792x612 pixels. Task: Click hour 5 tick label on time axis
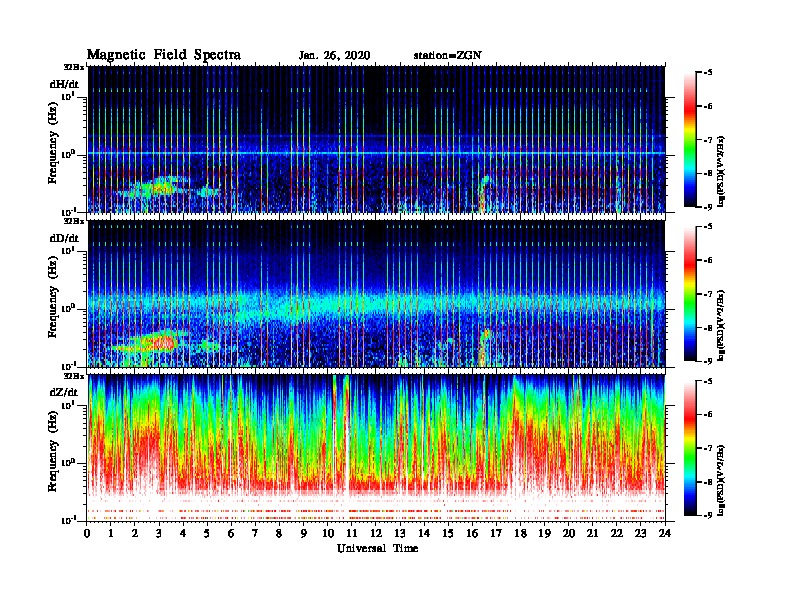207,534
